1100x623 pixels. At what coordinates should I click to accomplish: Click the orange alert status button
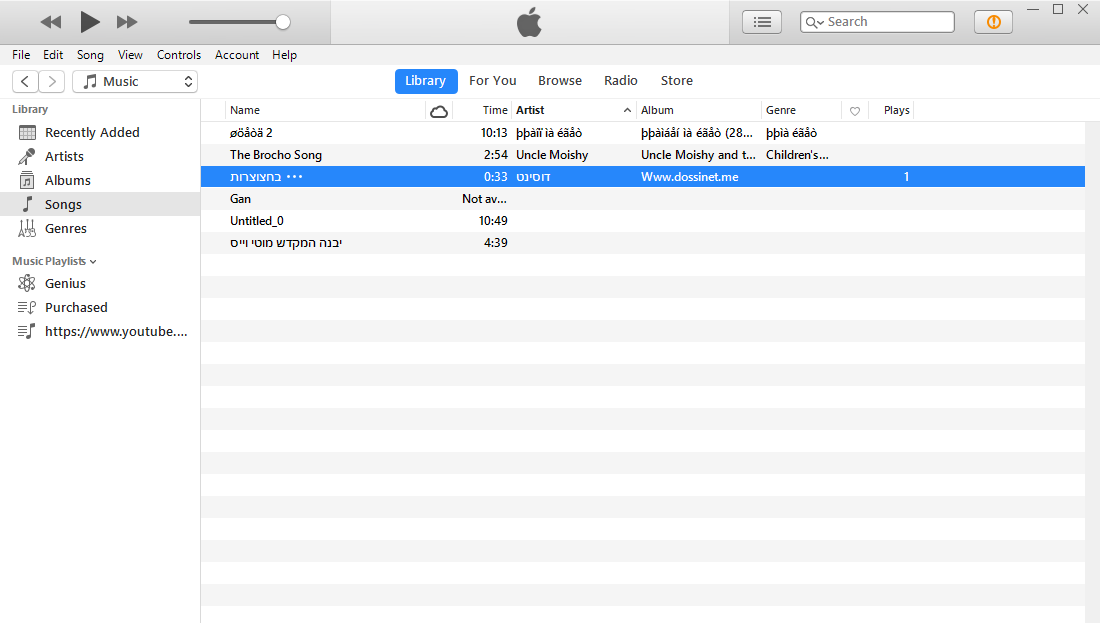[993, 22]
